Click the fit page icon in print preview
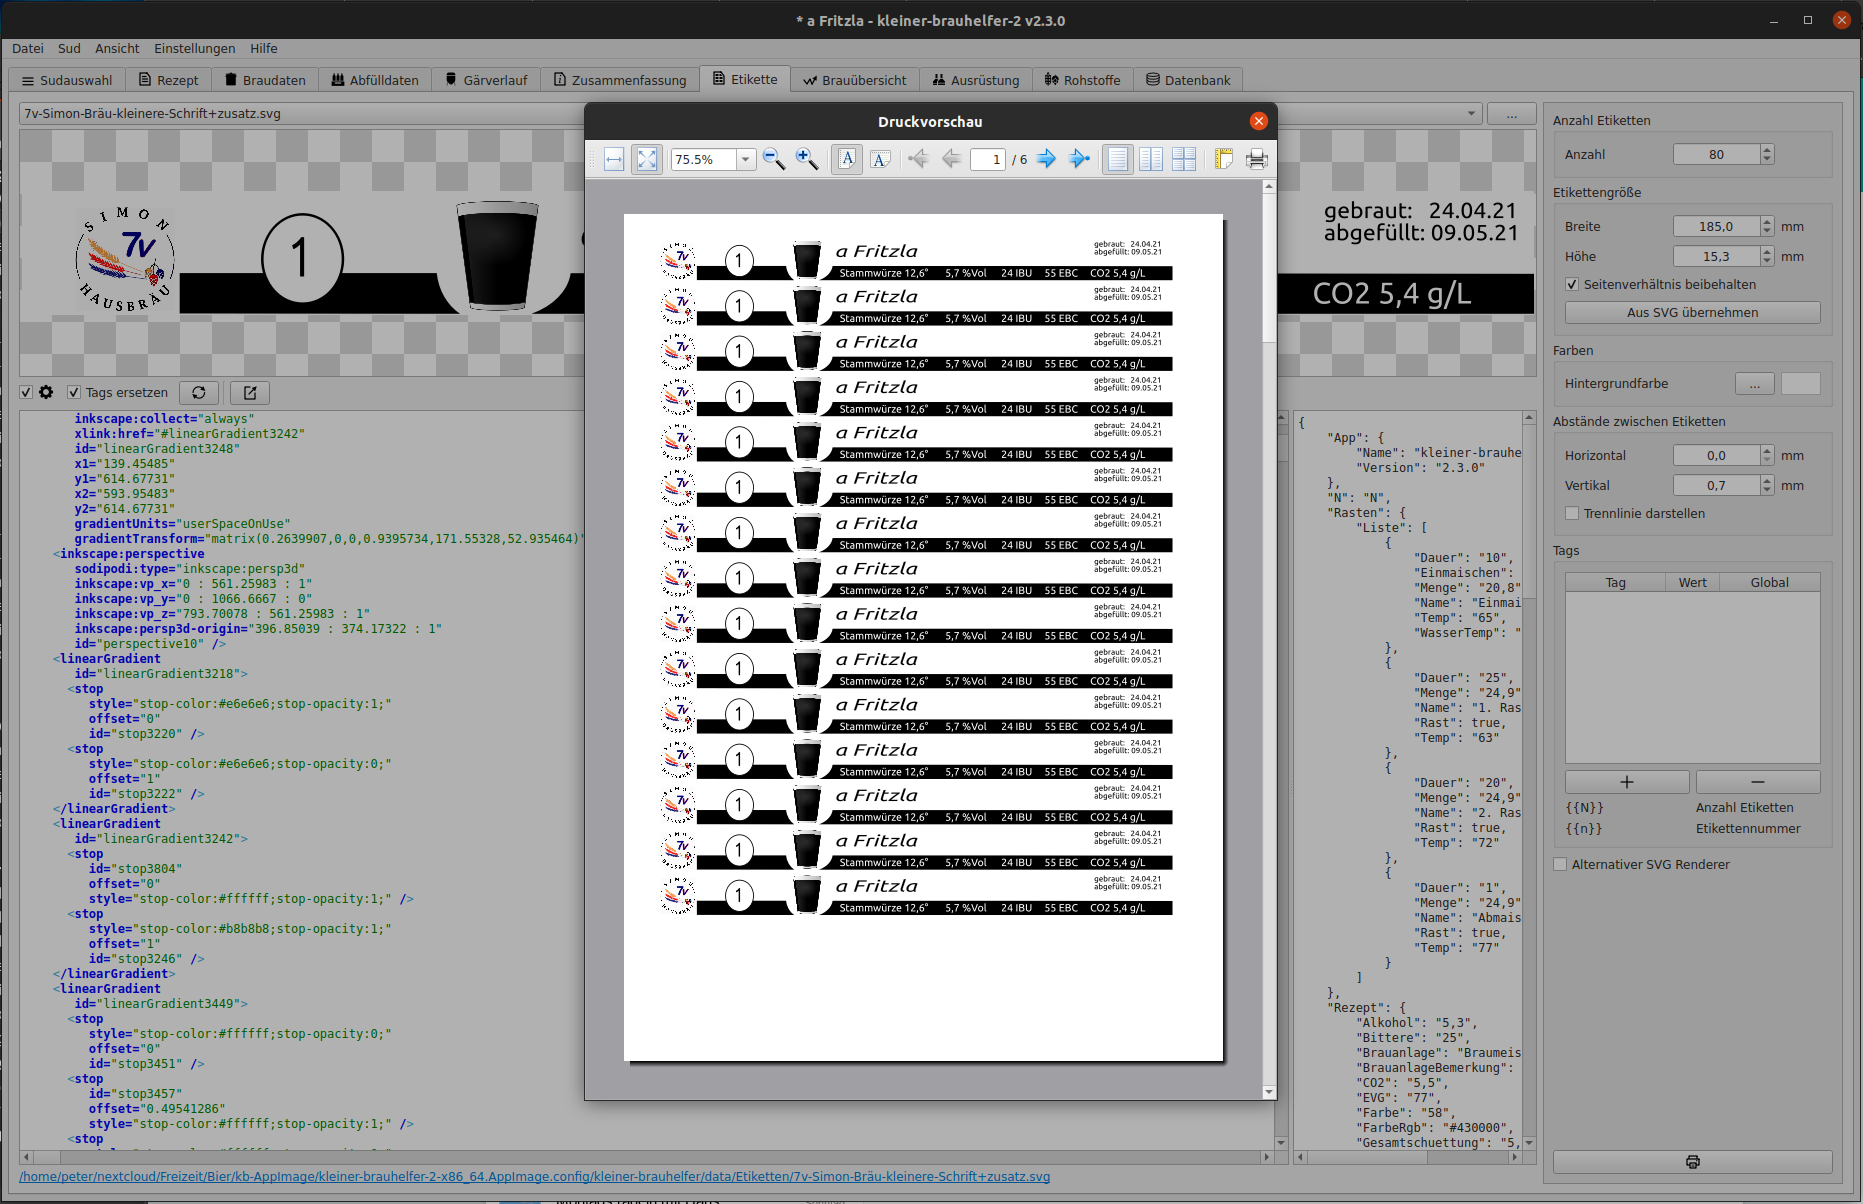 [647, 159]
